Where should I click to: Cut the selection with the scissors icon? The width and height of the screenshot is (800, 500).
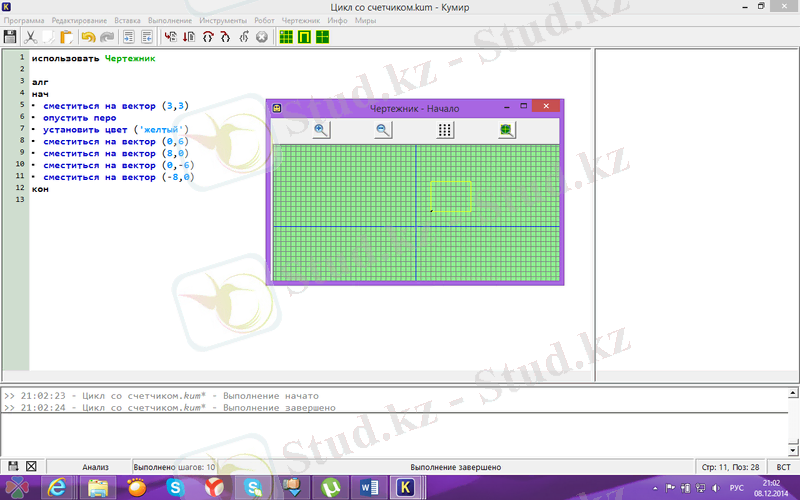(x=30, y=37)
